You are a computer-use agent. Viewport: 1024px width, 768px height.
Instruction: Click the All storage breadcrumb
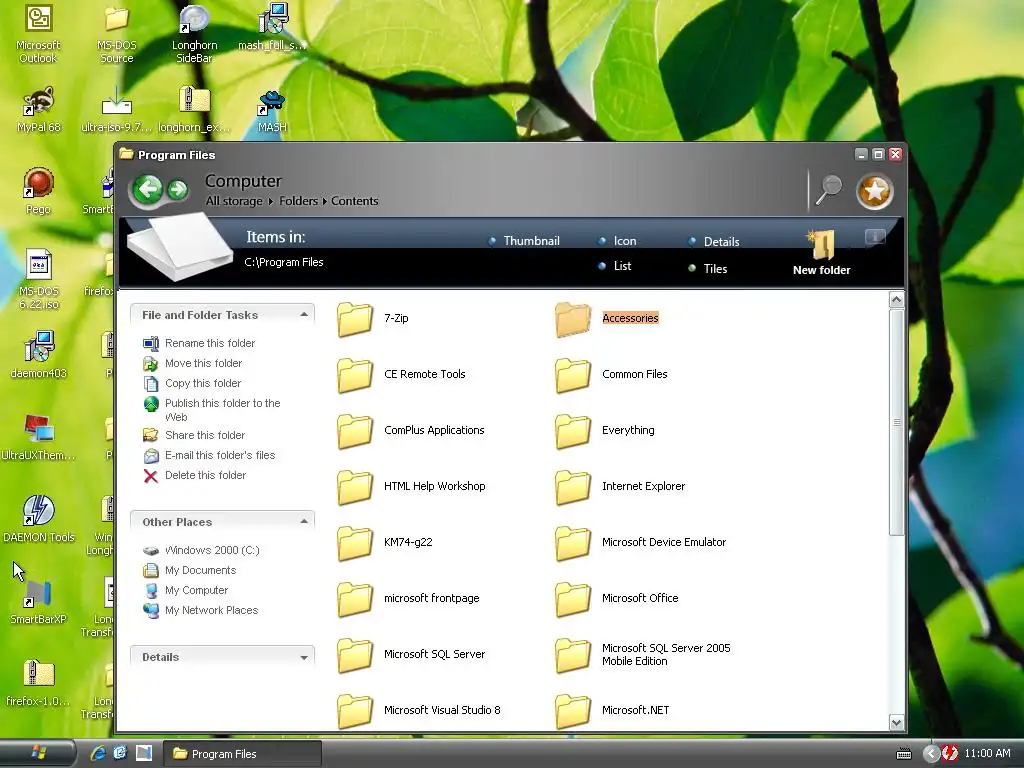(x=234, y=201)
